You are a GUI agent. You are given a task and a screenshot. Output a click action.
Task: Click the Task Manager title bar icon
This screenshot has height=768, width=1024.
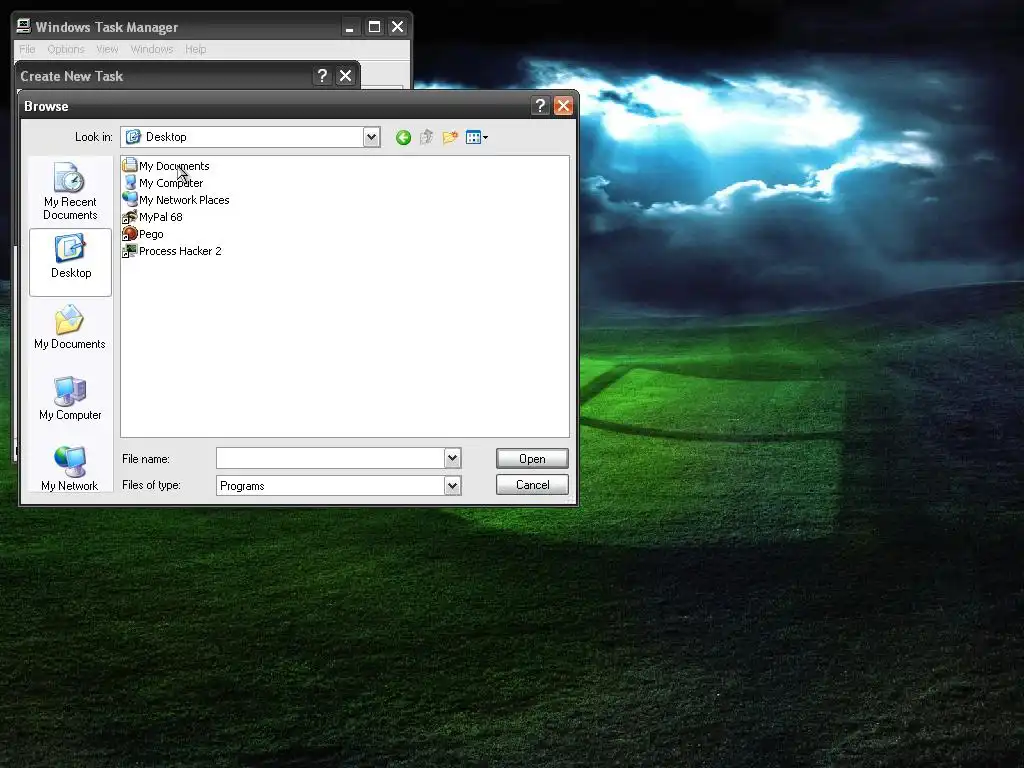pos(24,26)
